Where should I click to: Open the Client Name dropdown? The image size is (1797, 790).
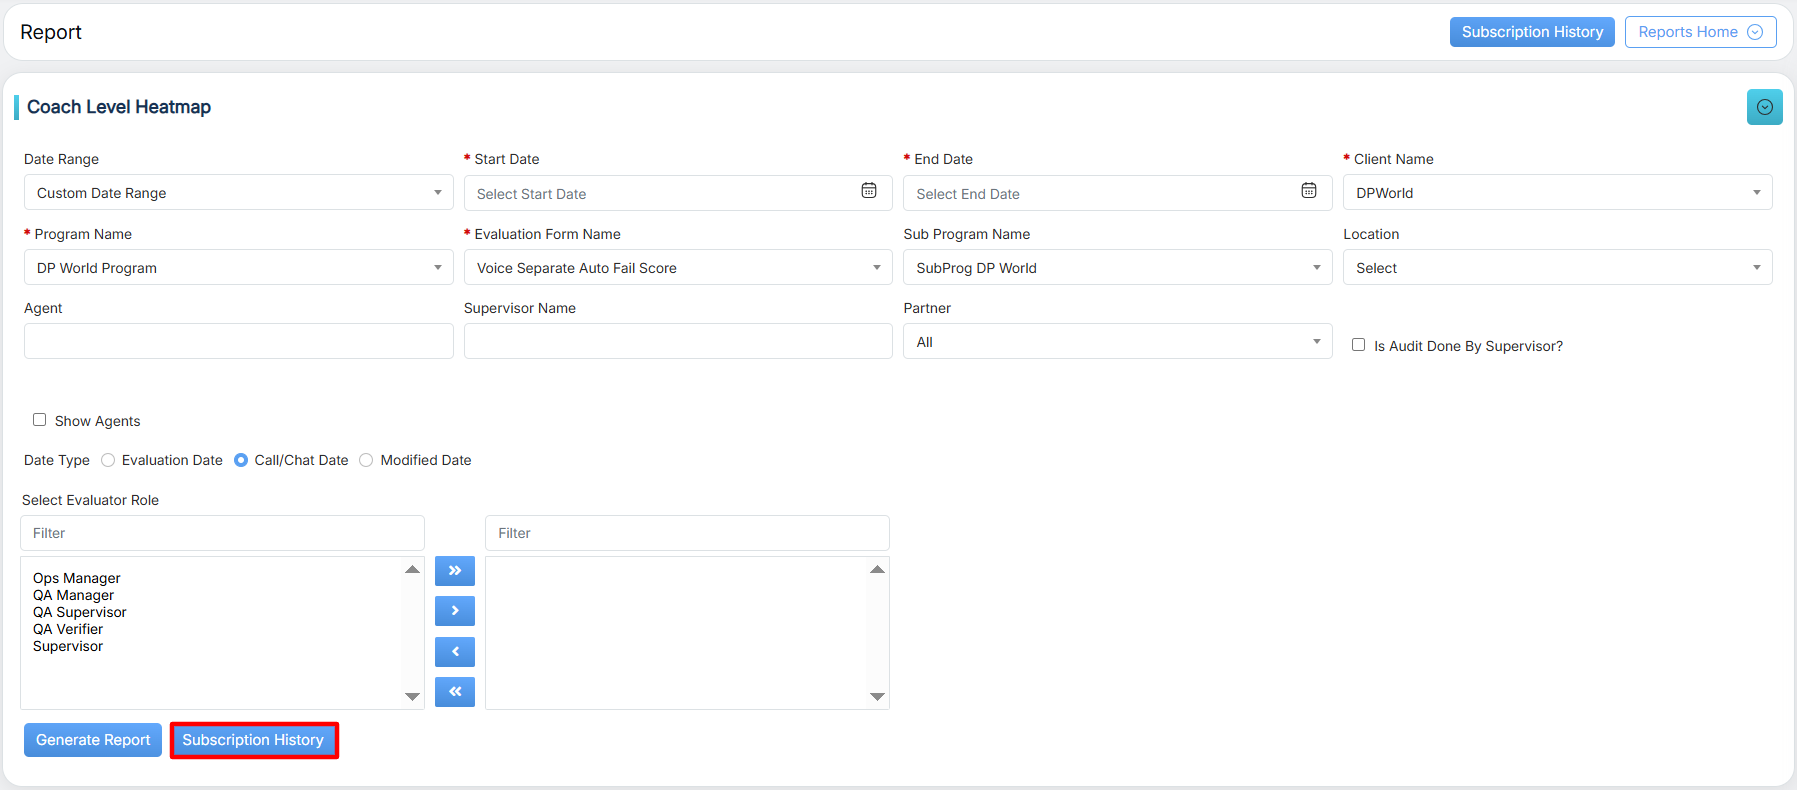pyautogui.click(x=1556, y=193)
